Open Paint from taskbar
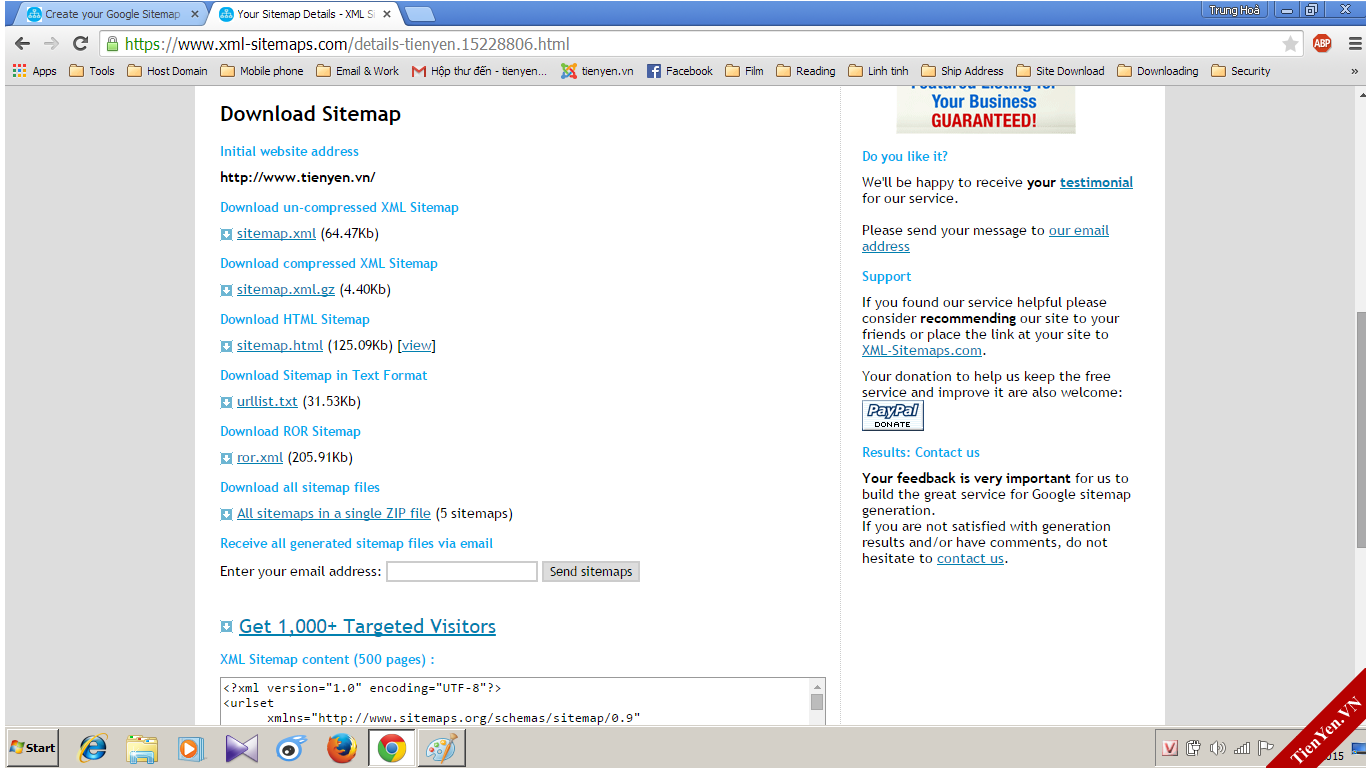 click(x=441, y=747)
